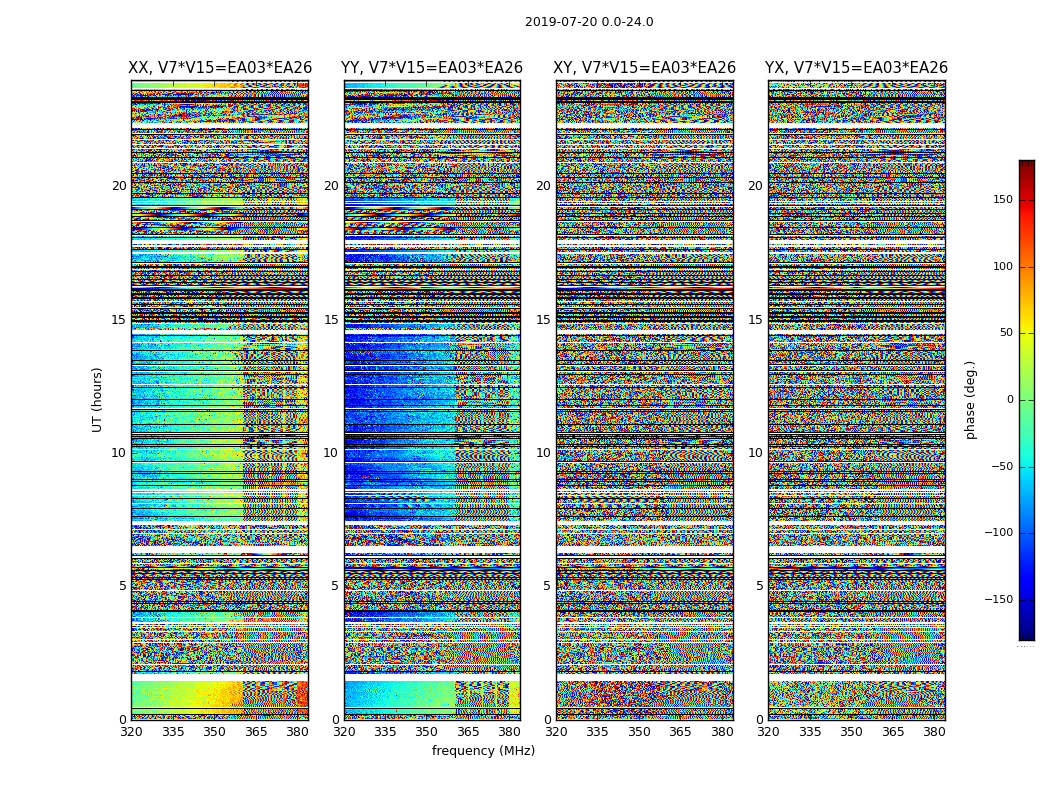Select the XX polarization subplot title
The image size is (1050, 800).
(x=220, y=68)
